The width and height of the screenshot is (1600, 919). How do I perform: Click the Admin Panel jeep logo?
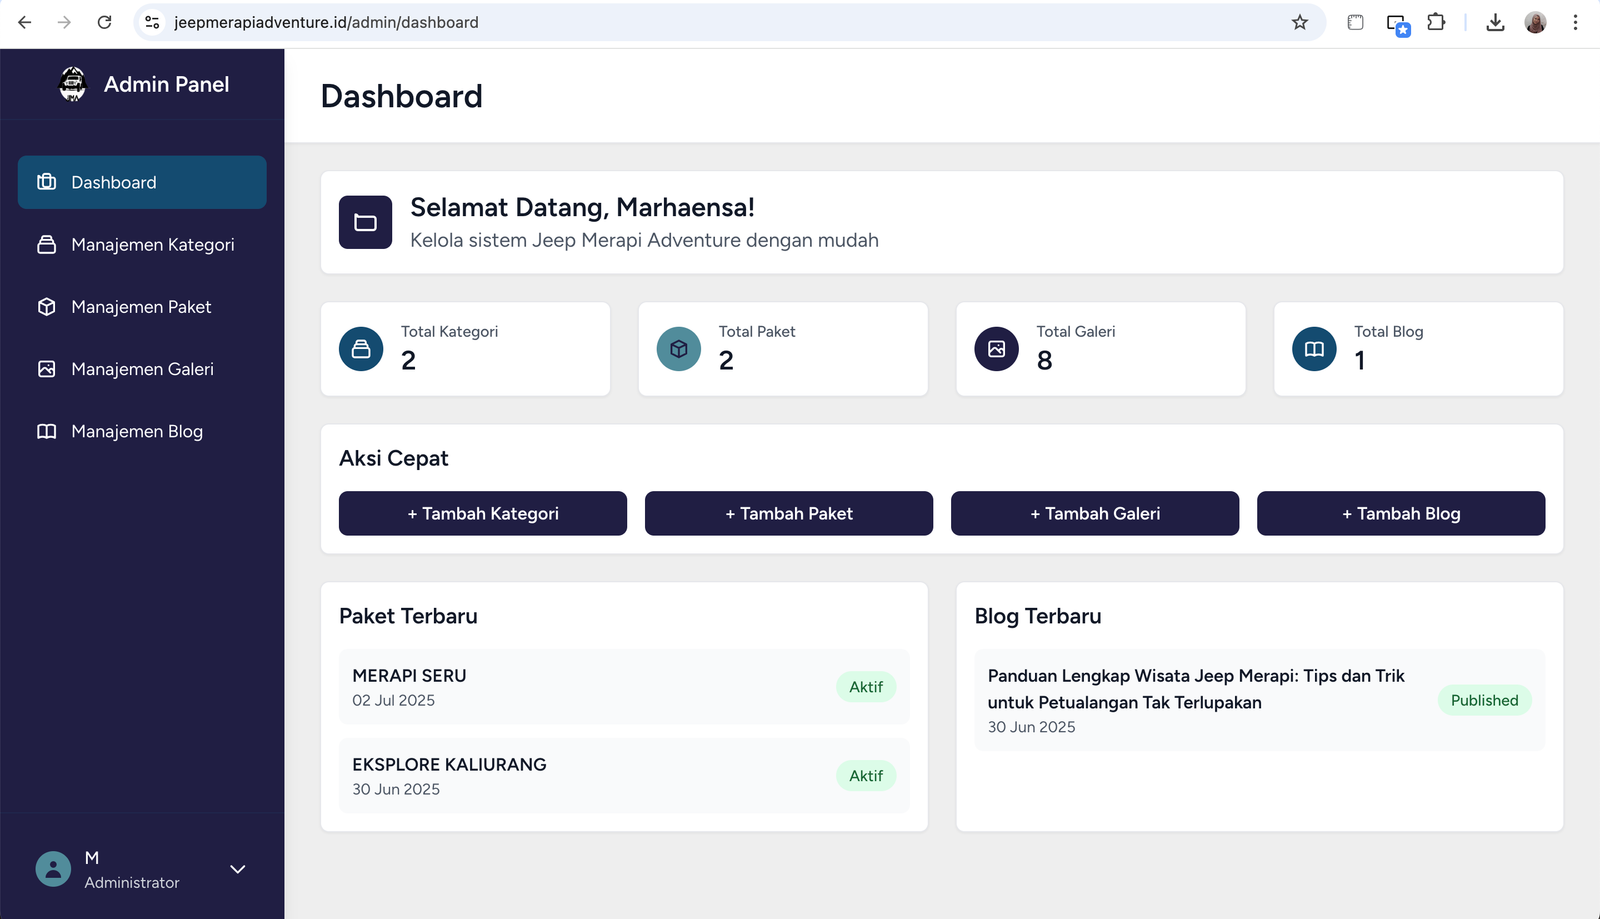(x=73, y=84)
